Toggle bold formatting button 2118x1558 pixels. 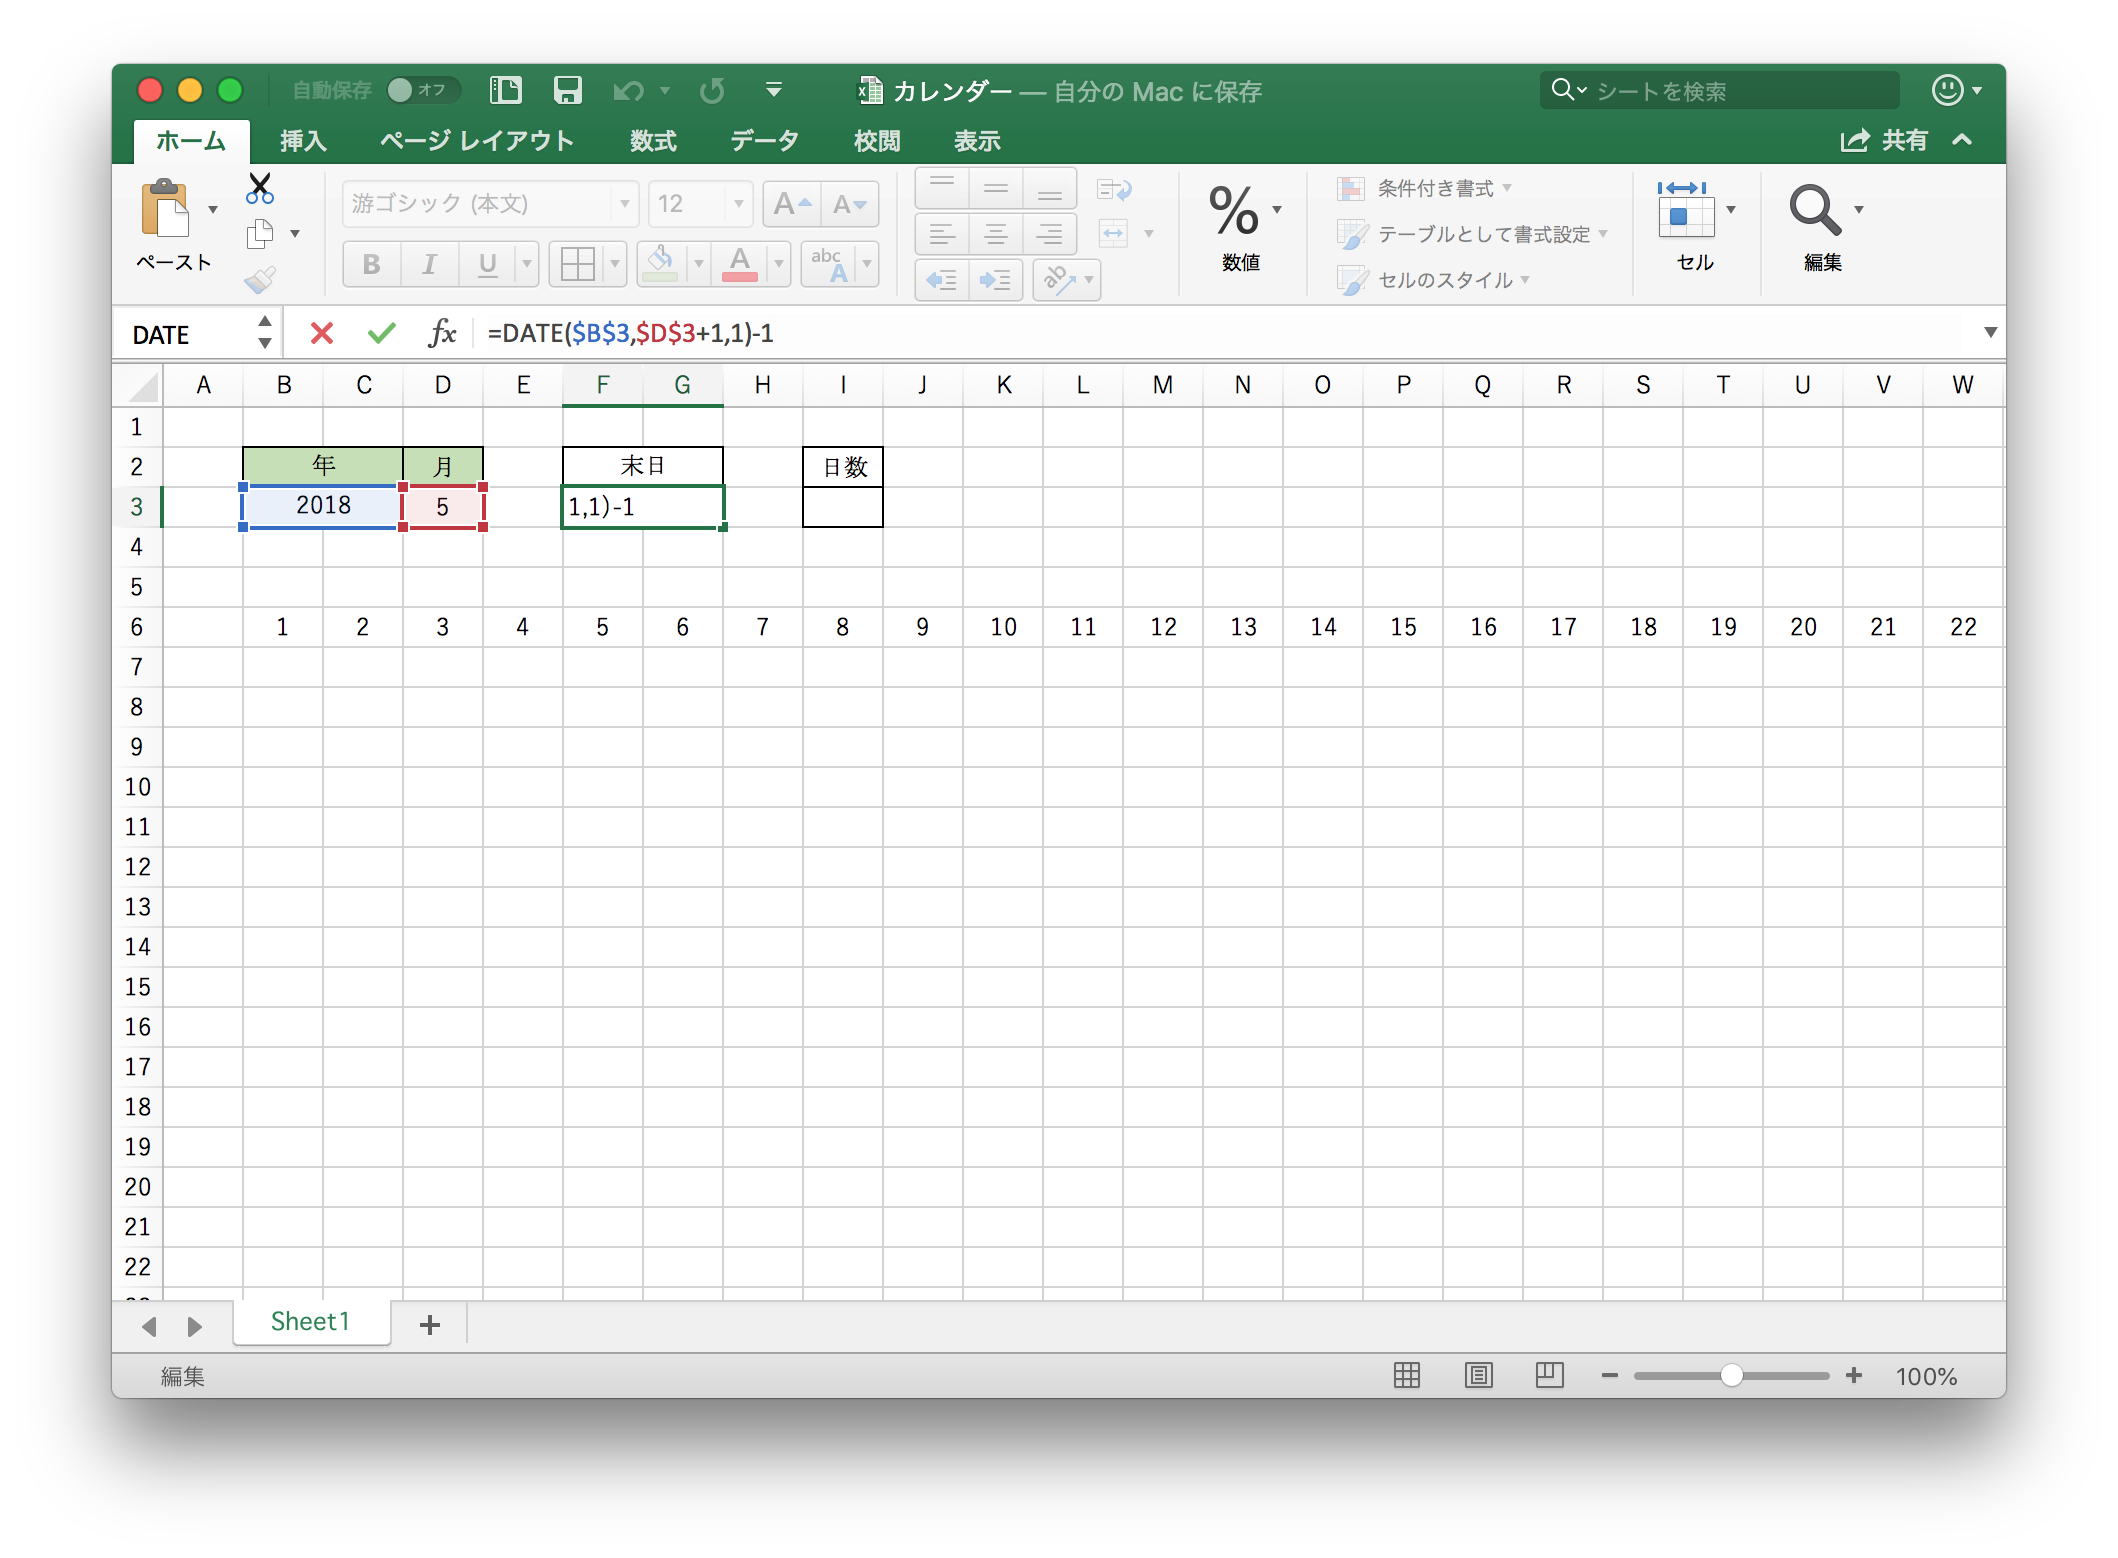tap(371, 264)
